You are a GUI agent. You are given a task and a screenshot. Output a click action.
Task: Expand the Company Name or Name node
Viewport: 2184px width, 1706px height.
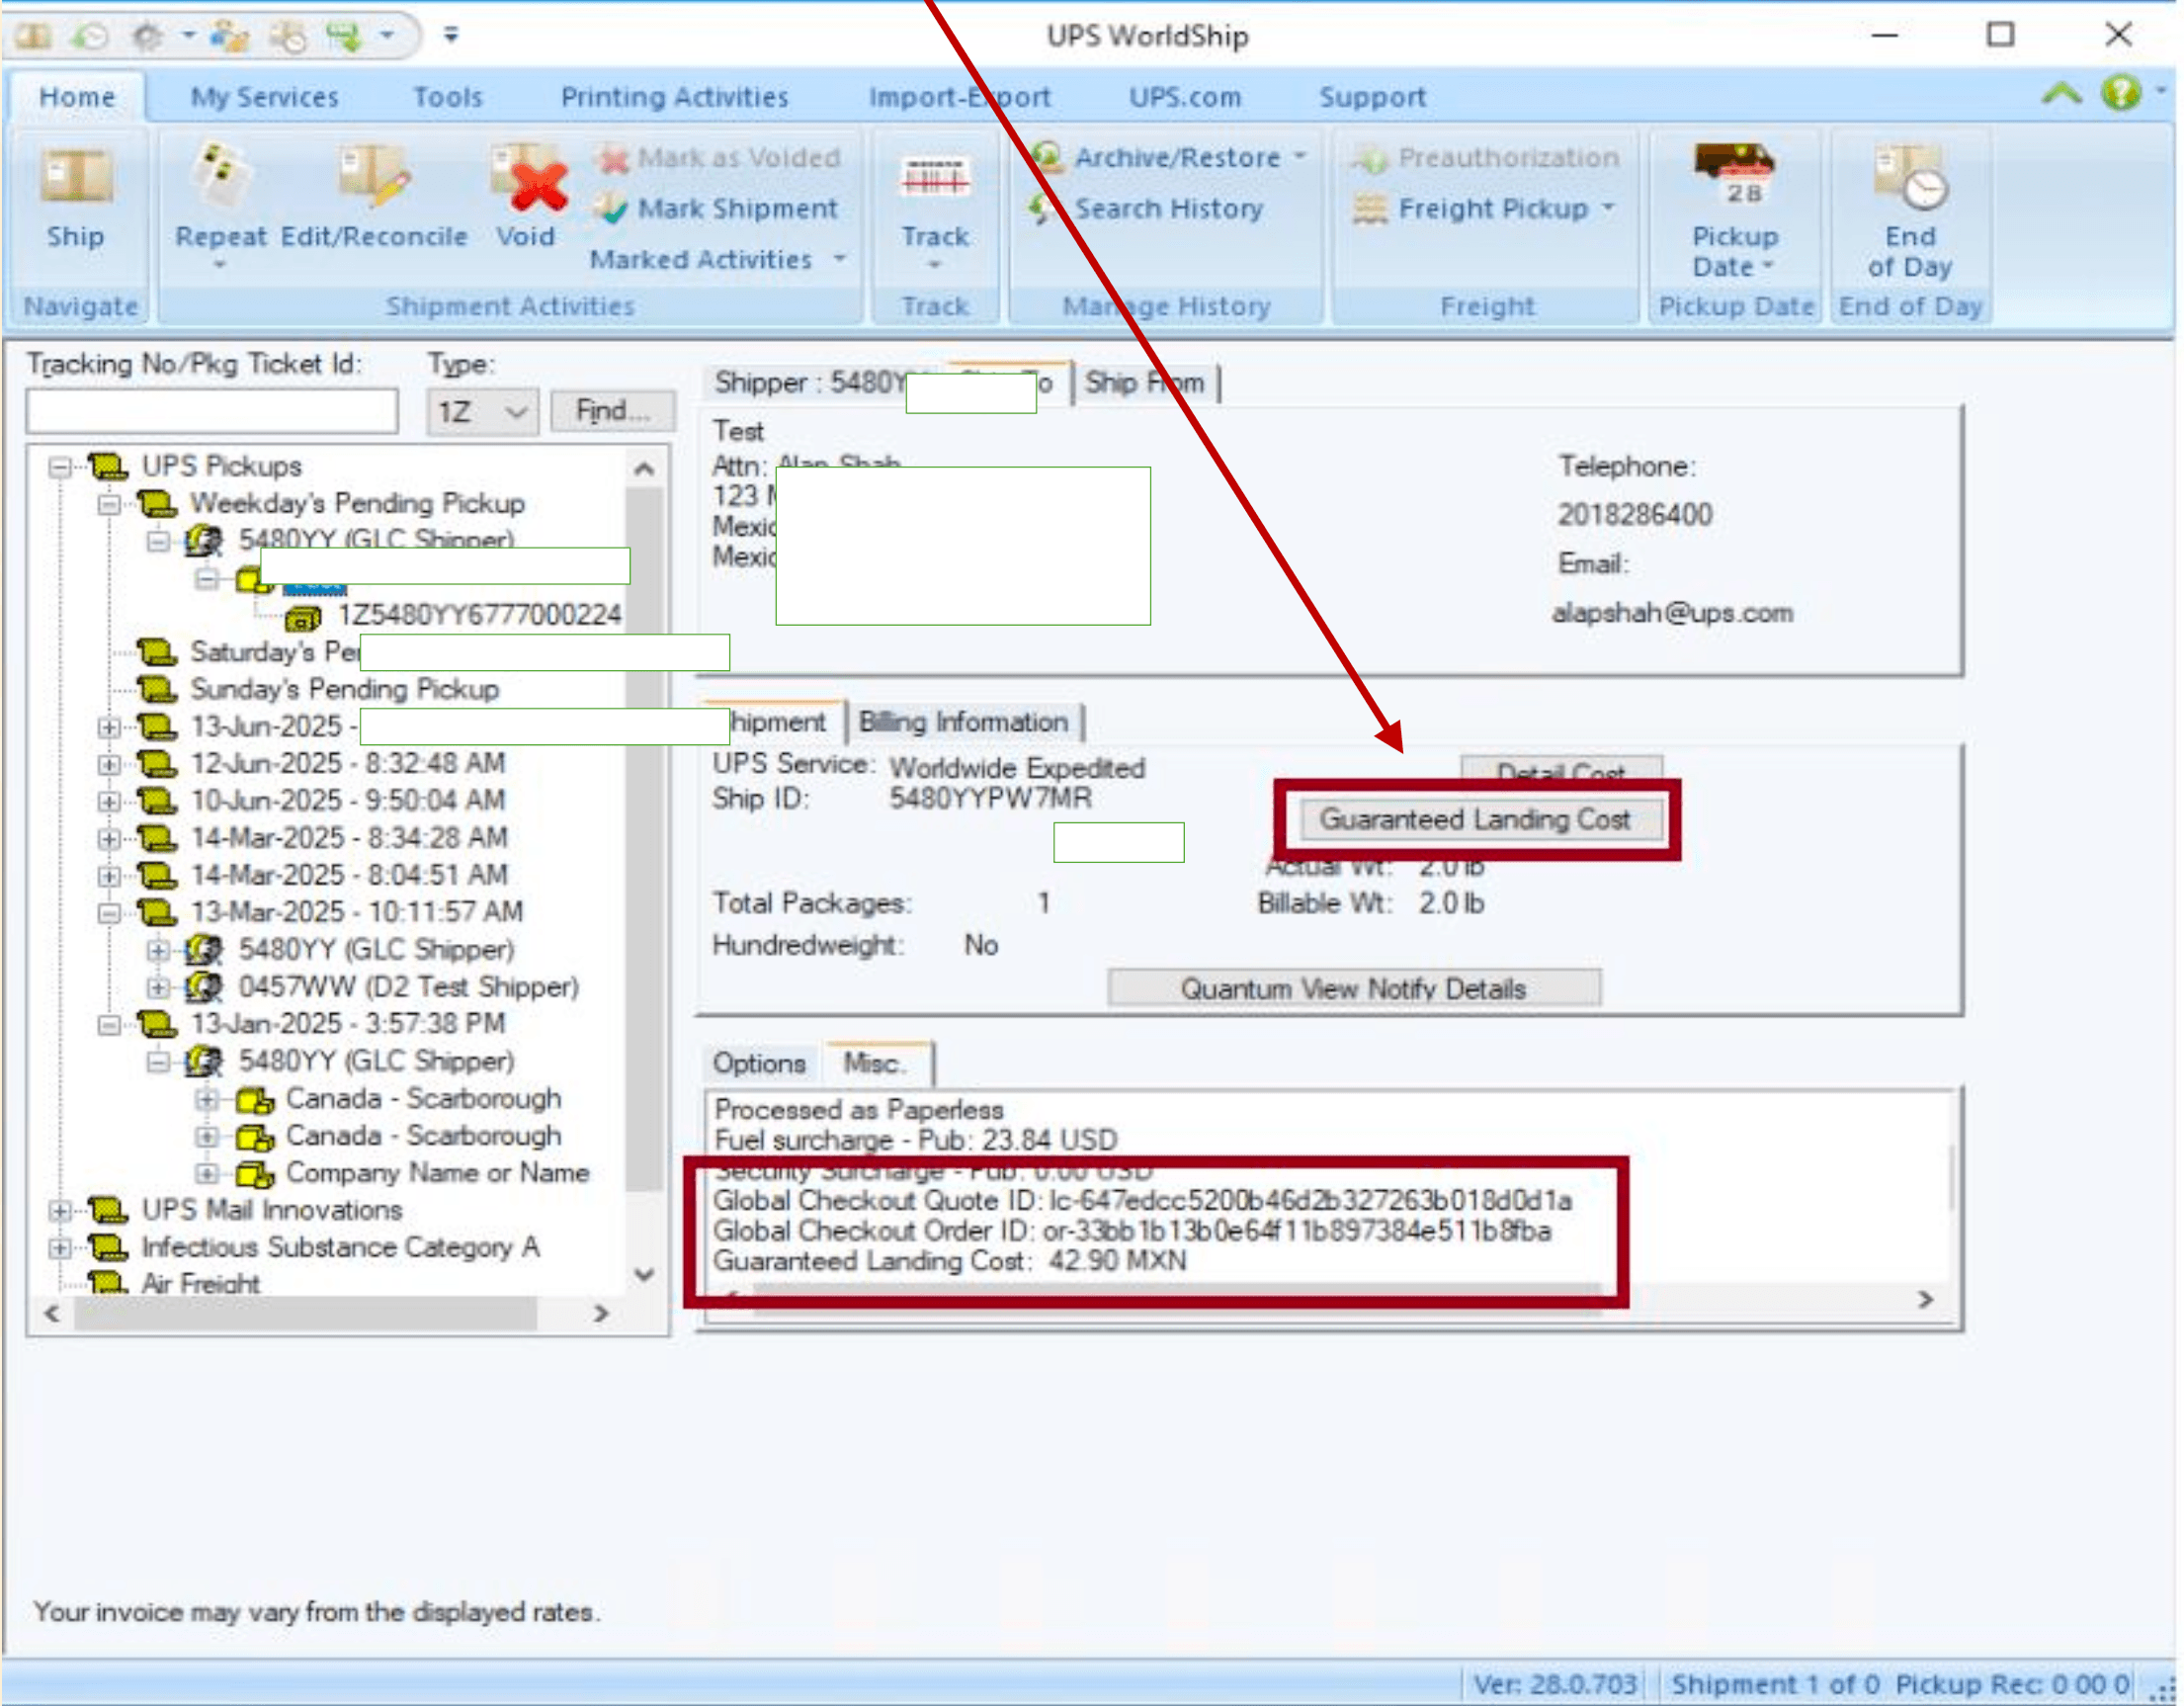pos(206,1174)
